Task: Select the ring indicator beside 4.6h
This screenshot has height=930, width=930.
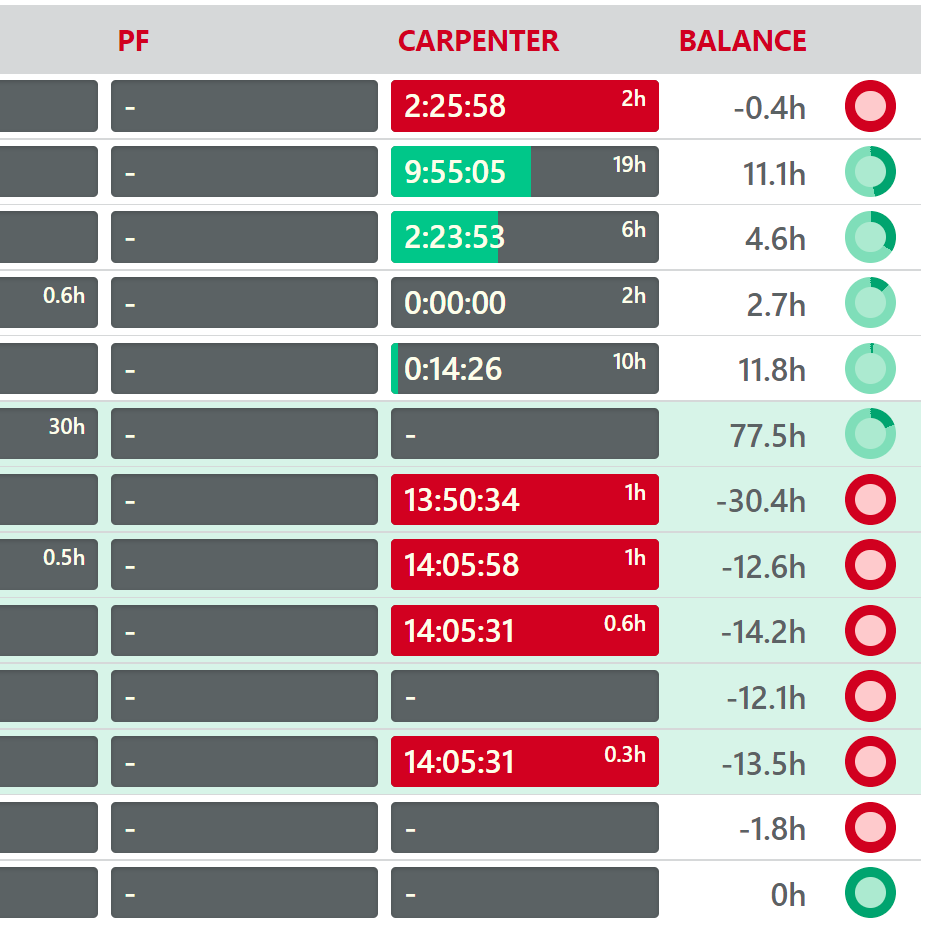Action: 870,237
